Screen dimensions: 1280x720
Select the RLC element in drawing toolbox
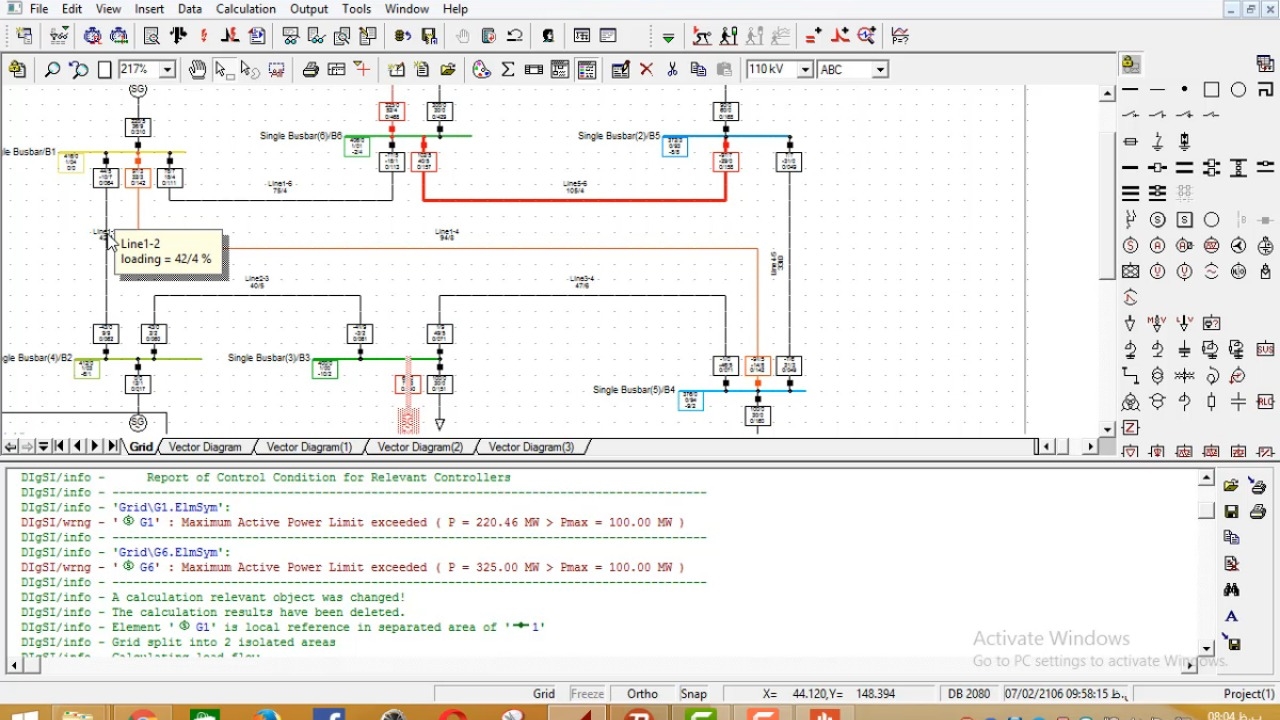(1265, 402)
